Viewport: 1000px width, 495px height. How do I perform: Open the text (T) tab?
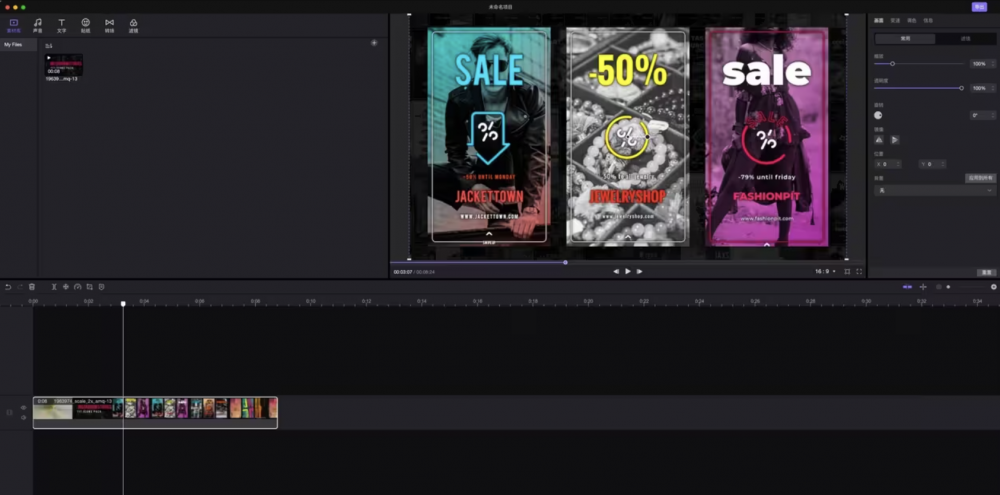pos(61,23)
